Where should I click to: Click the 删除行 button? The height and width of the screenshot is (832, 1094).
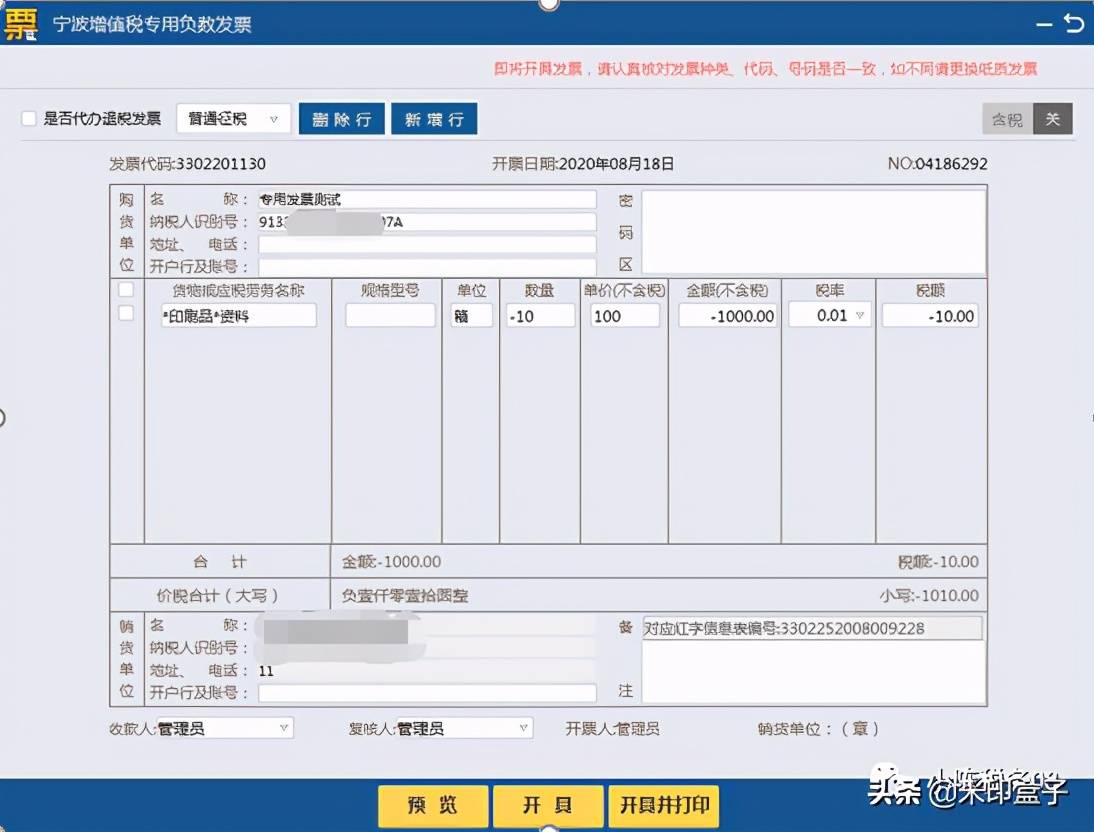click(341, 119)
